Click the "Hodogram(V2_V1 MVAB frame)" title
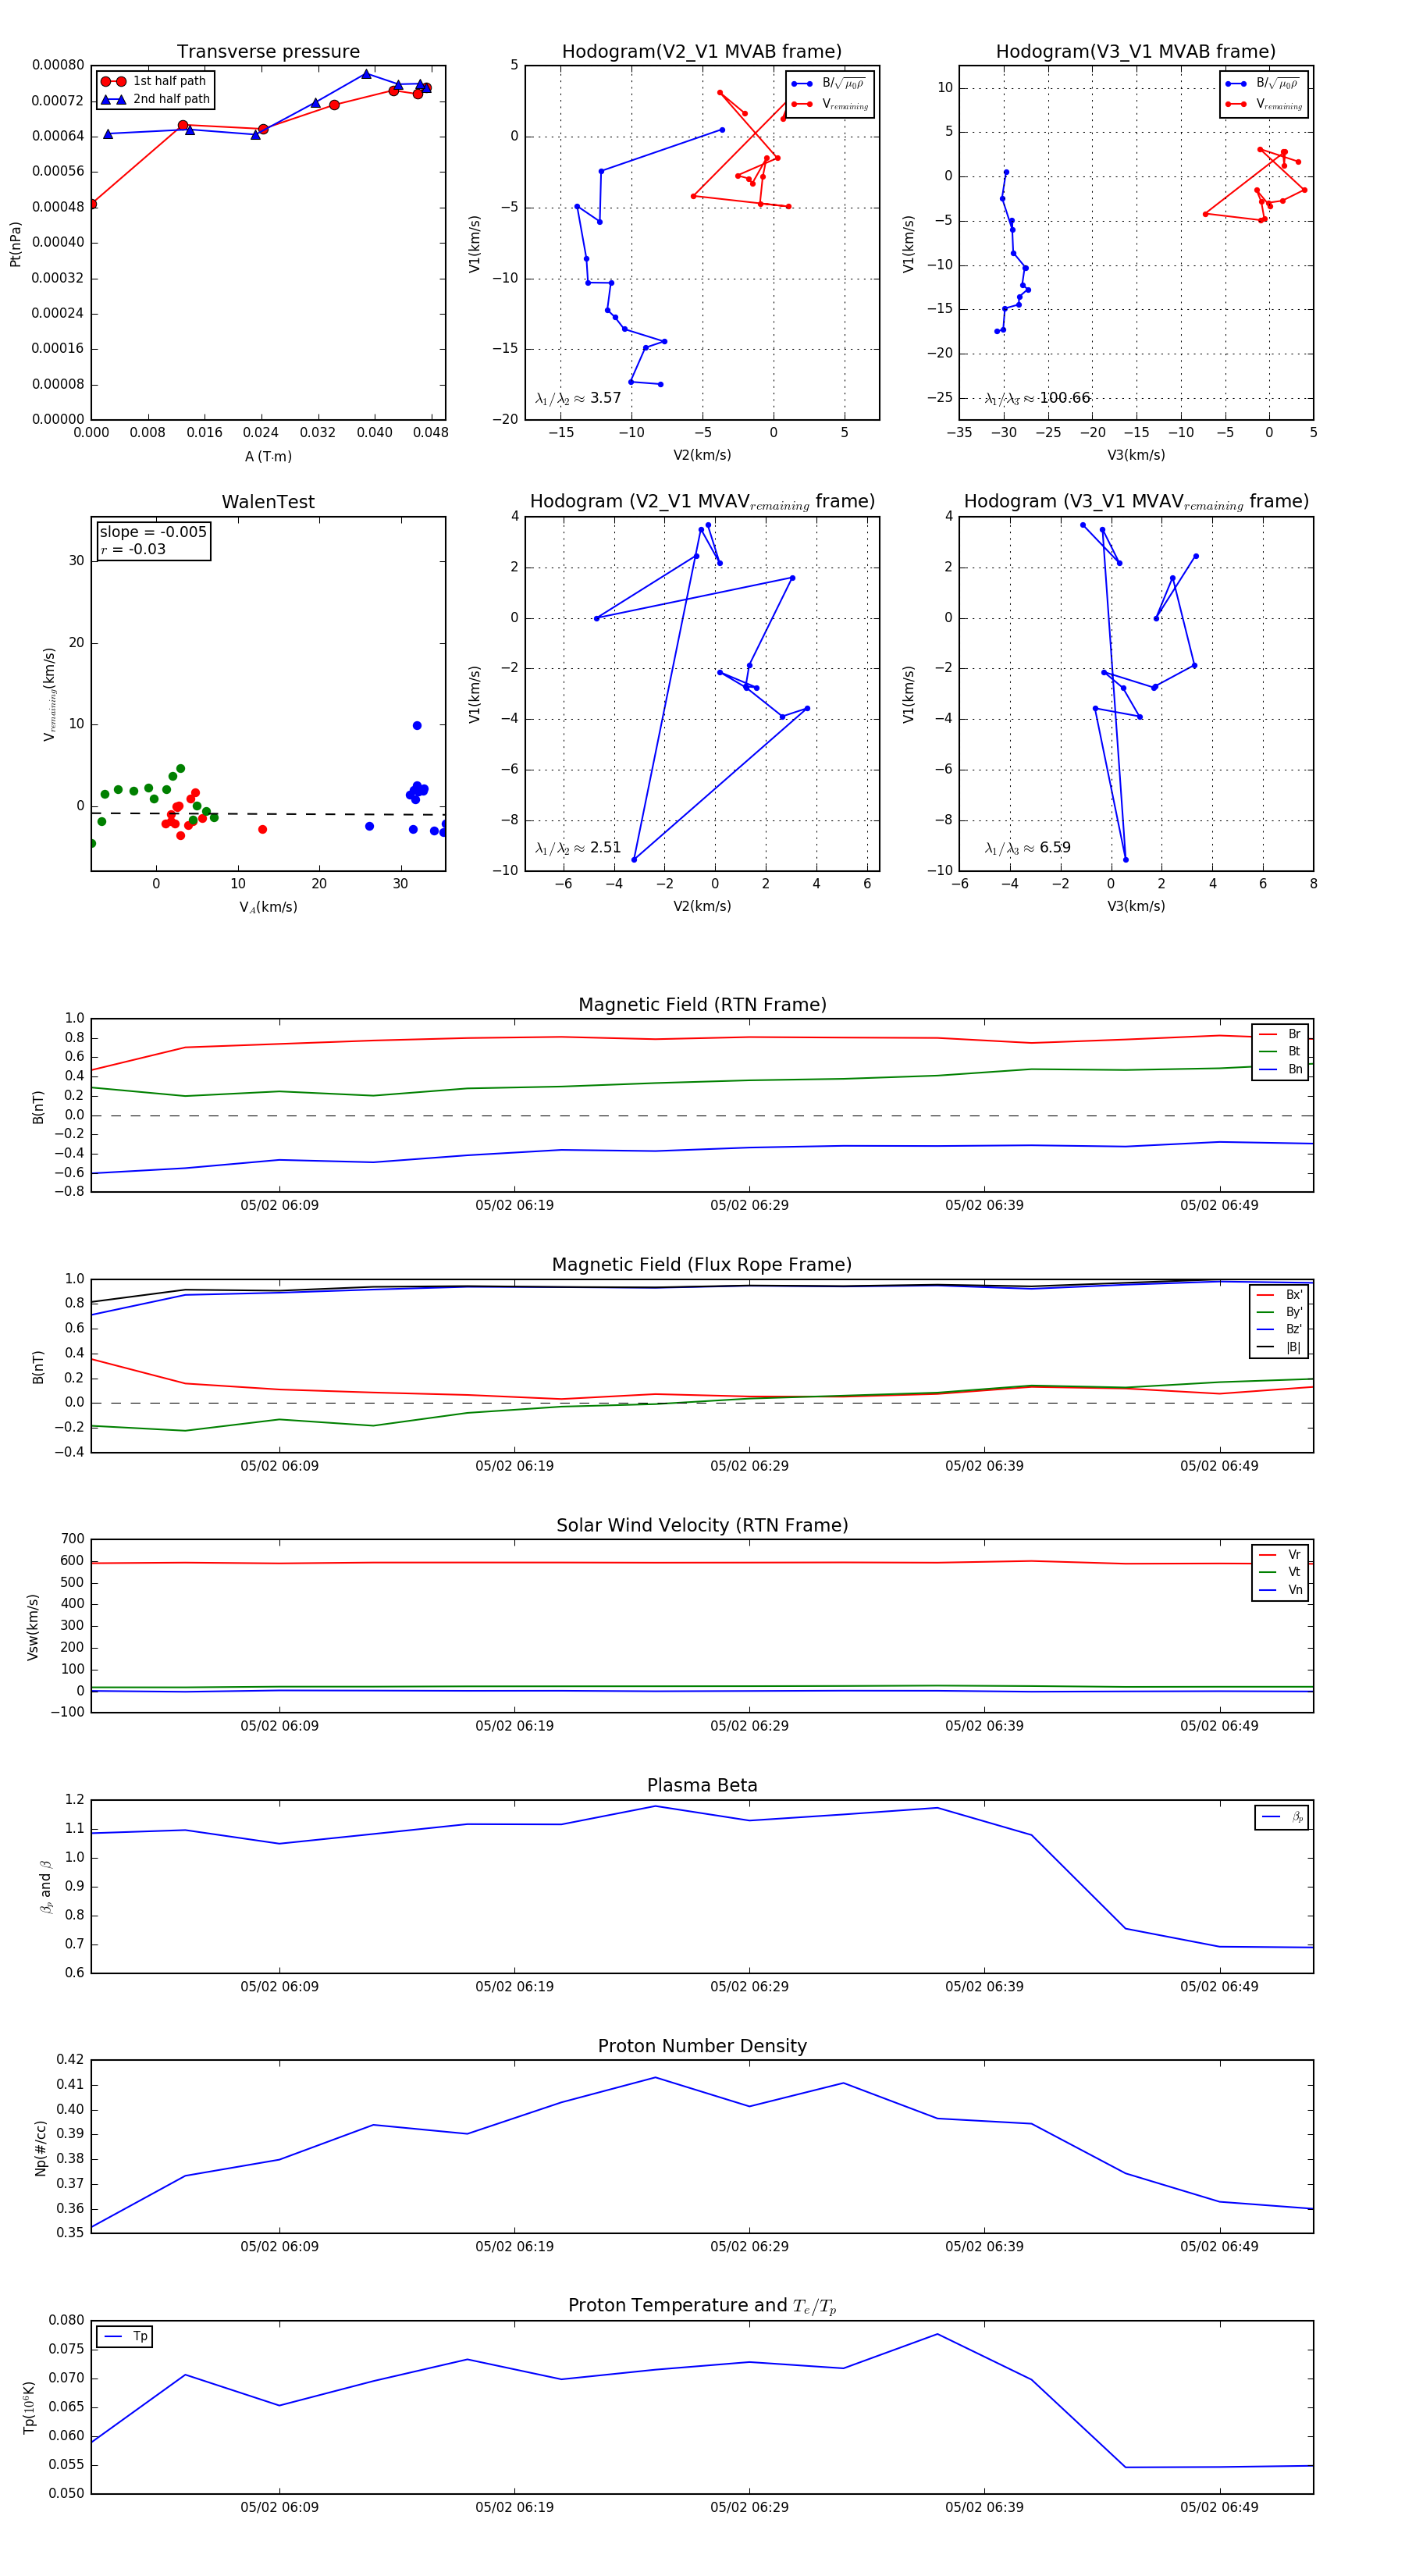This screenshot has height=2576, width=1405. pos(702,52)
